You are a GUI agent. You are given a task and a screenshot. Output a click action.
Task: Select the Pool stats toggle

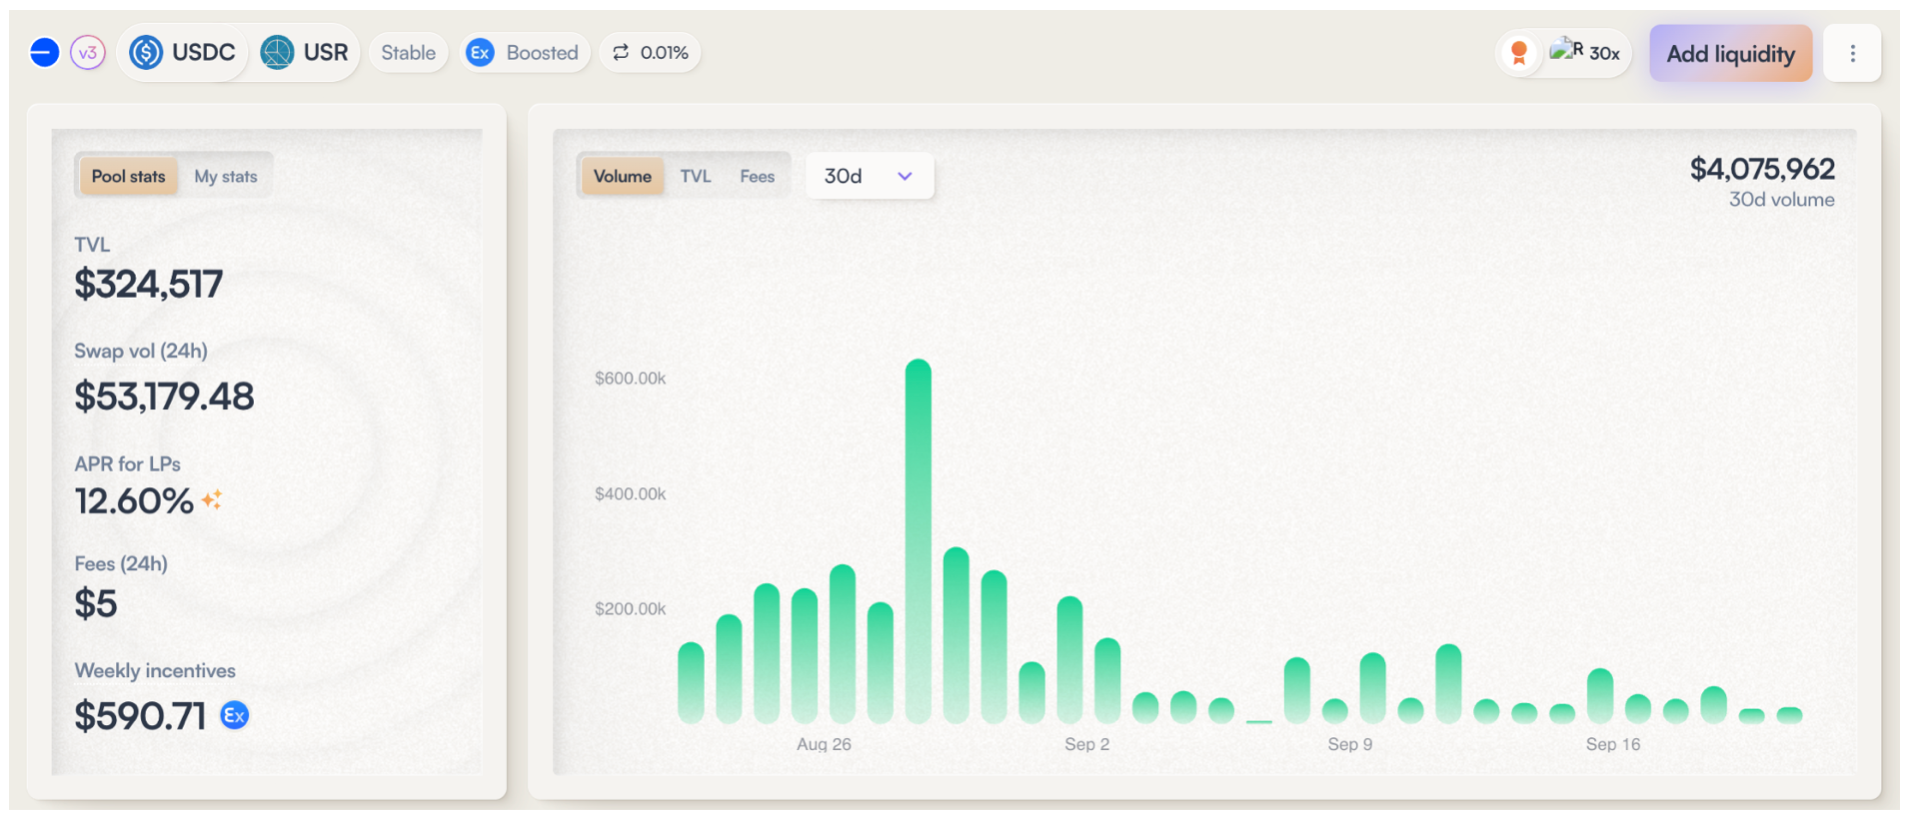tap(128, 176)
